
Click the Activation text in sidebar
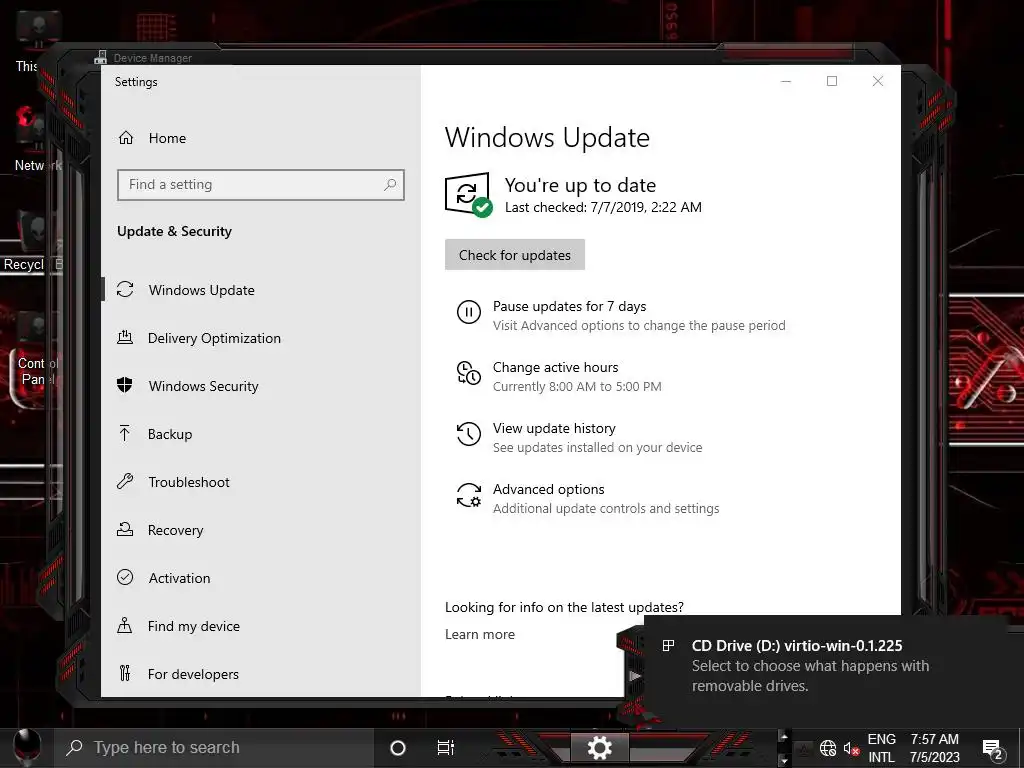(x=179, y=578)
